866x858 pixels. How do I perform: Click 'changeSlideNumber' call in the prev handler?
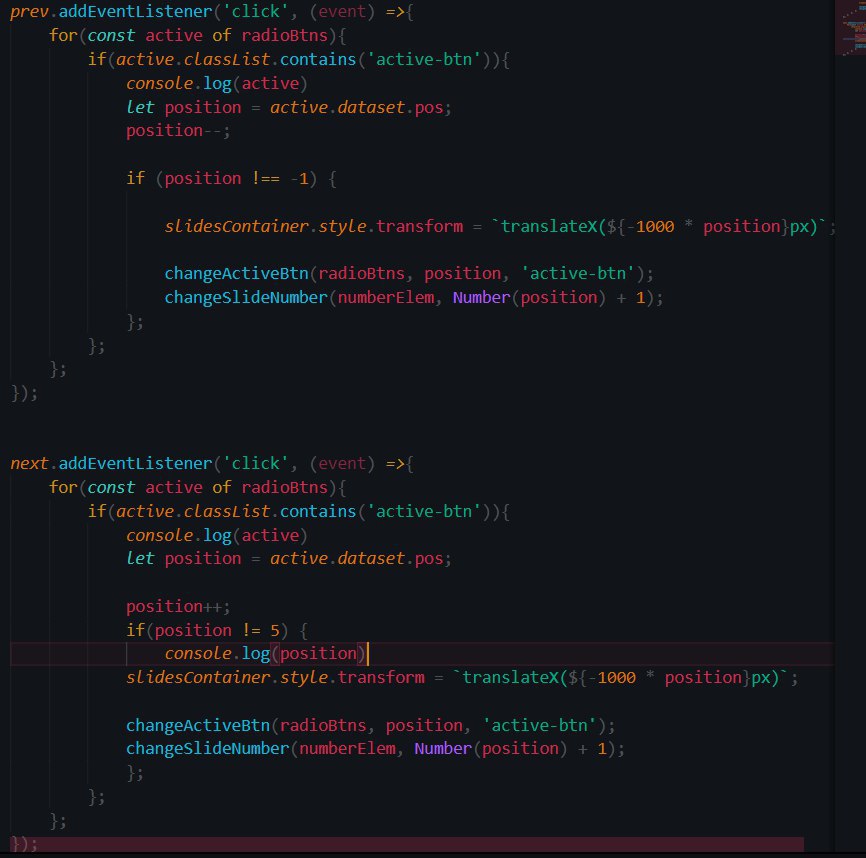(x=246, y=298)
